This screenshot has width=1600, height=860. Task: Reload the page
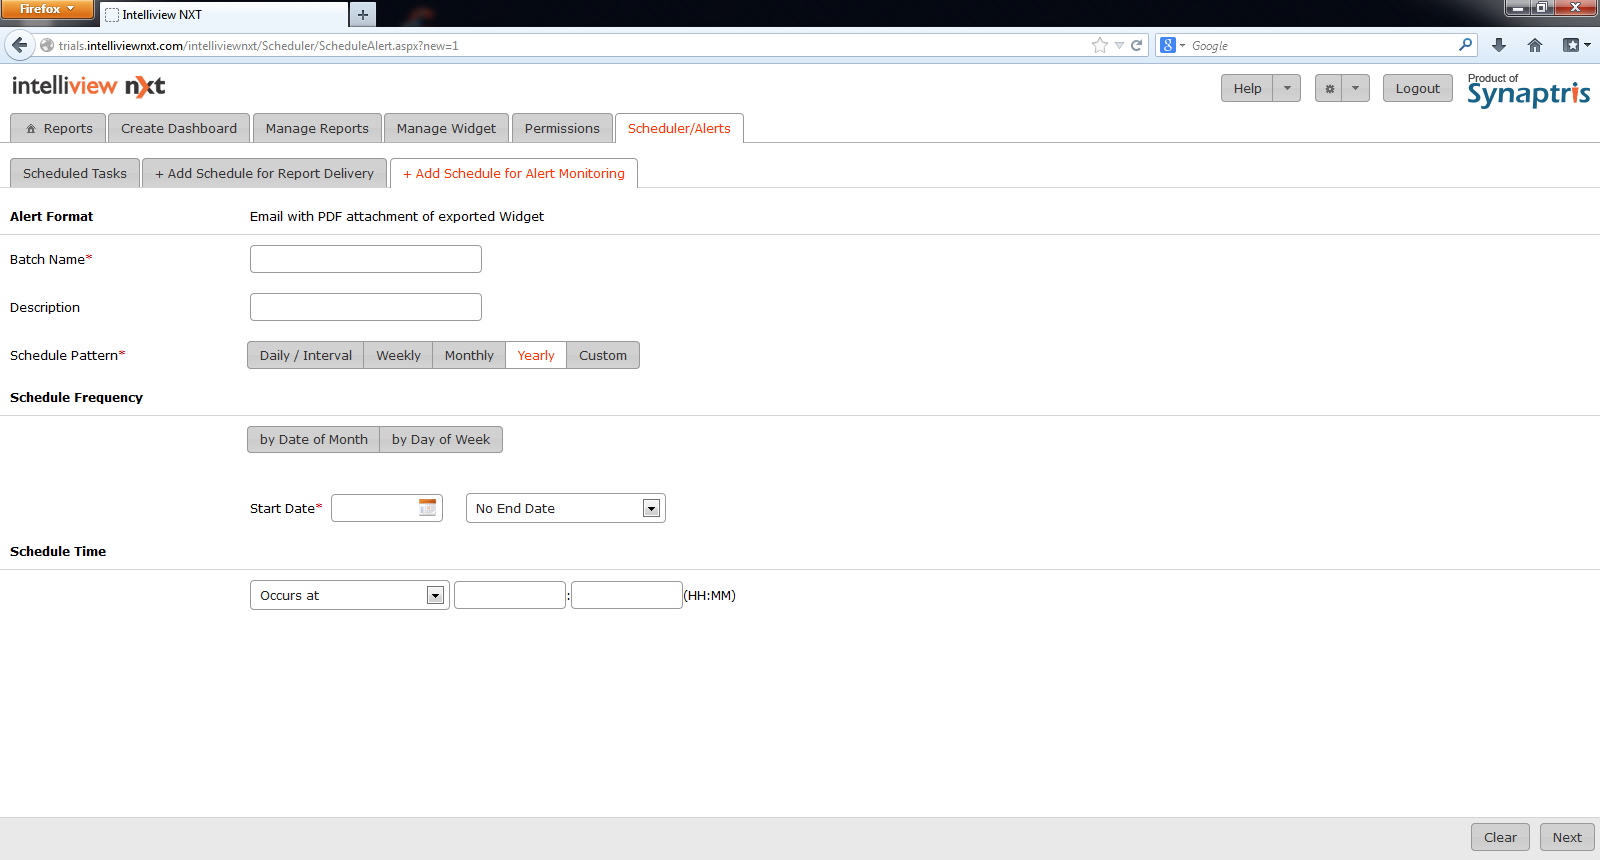[1136, 45]
